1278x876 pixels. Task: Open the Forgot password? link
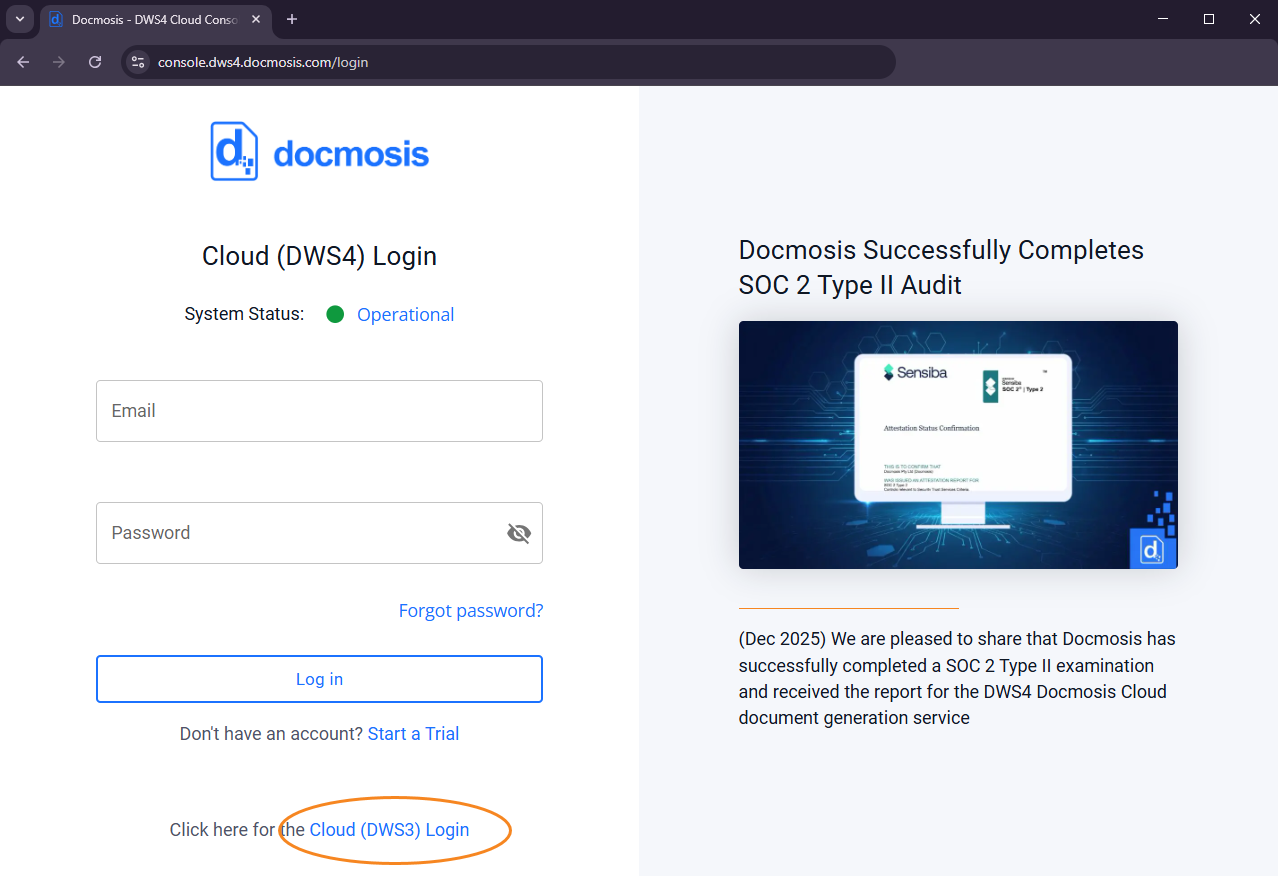coord(470,611)
